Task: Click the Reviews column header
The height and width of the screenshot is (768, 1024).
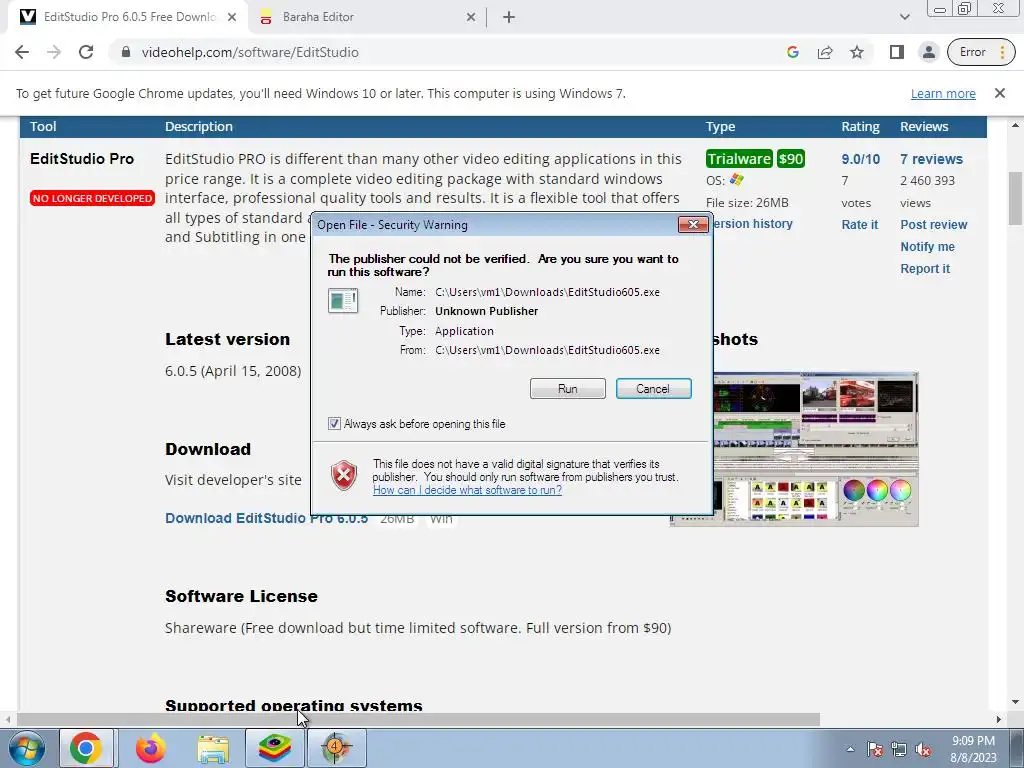Action: click(x=924, y=127)
